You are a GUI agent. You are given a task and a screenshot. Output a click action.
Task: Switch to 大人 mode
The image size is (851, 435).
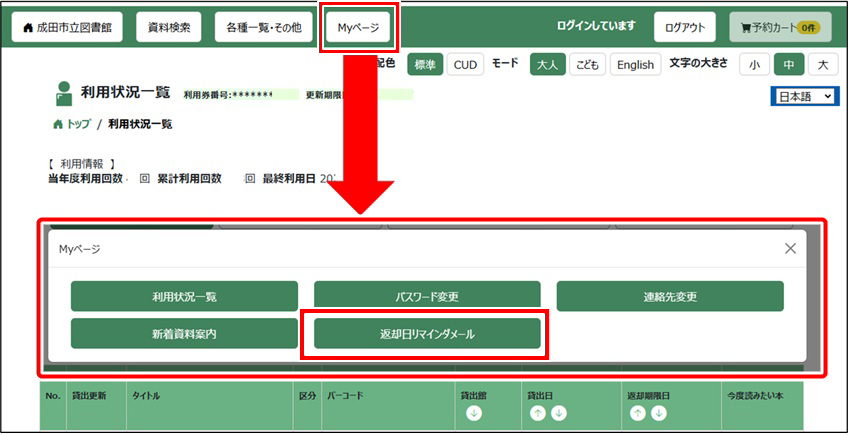click(x=547, y=65)
